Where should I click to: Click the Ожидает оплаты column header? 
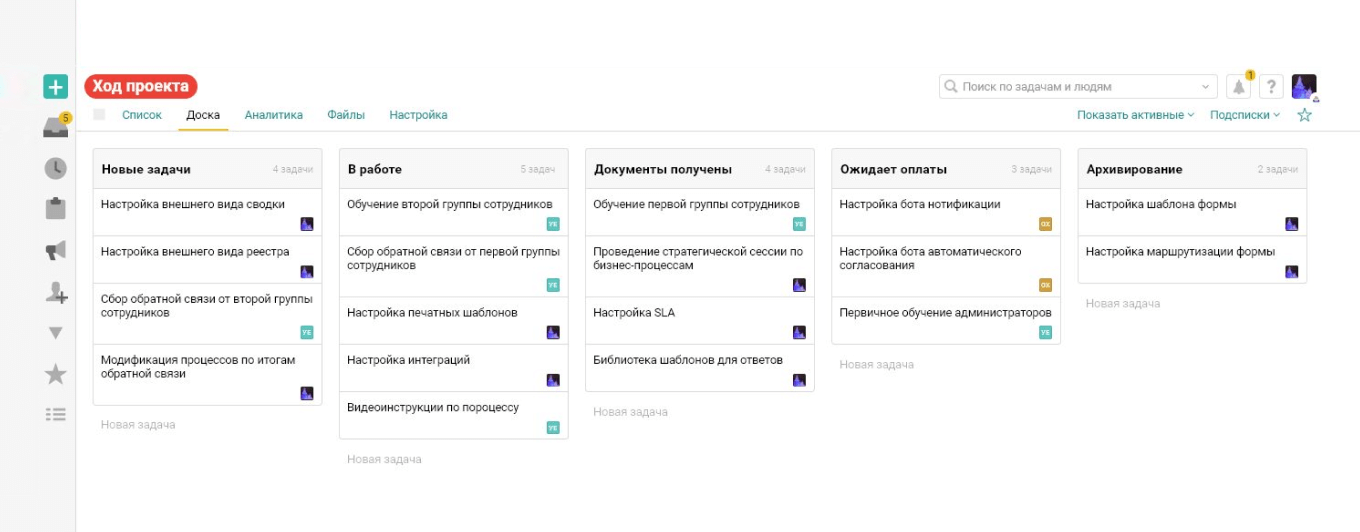[x=946, y=169]
